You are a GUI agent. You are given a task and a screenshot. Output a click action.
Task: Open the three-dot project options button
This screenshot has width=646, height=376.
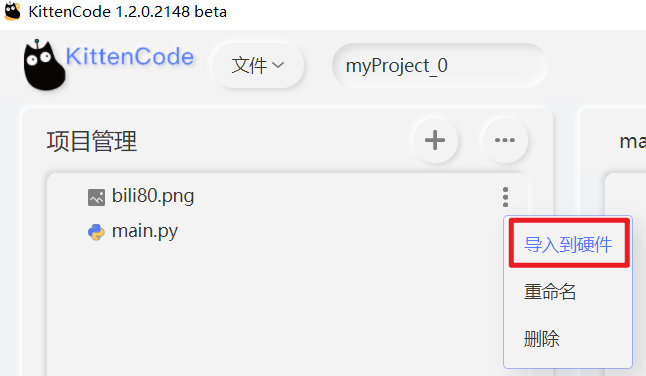505,140
